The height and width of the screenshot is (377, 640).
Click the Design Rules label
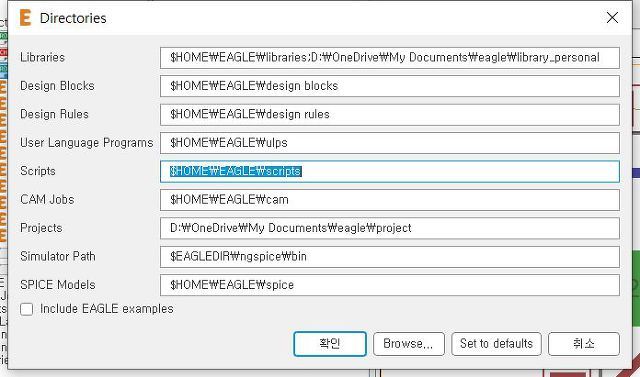coord(54,114)
